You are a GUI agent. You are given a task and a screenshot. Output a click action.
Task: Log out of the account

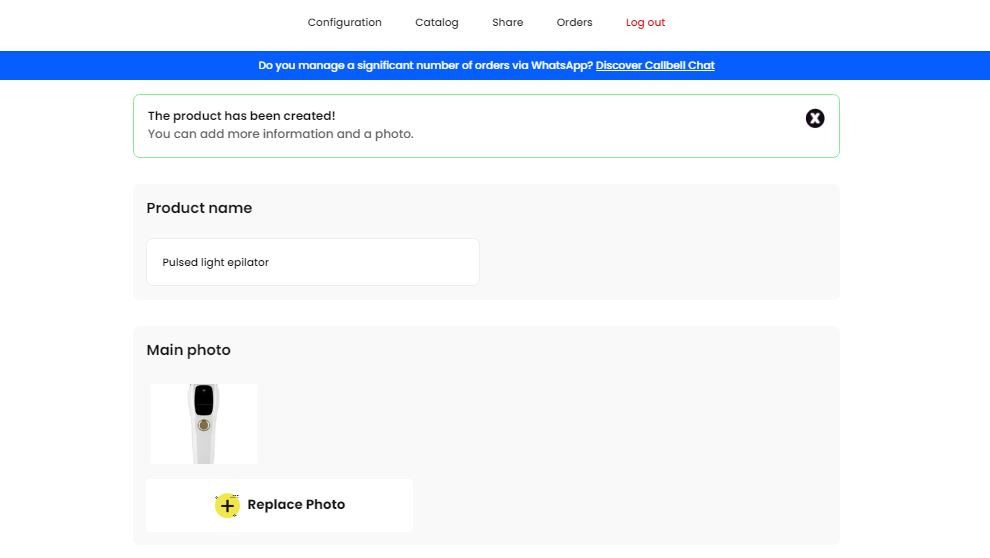tap(645, 22)
